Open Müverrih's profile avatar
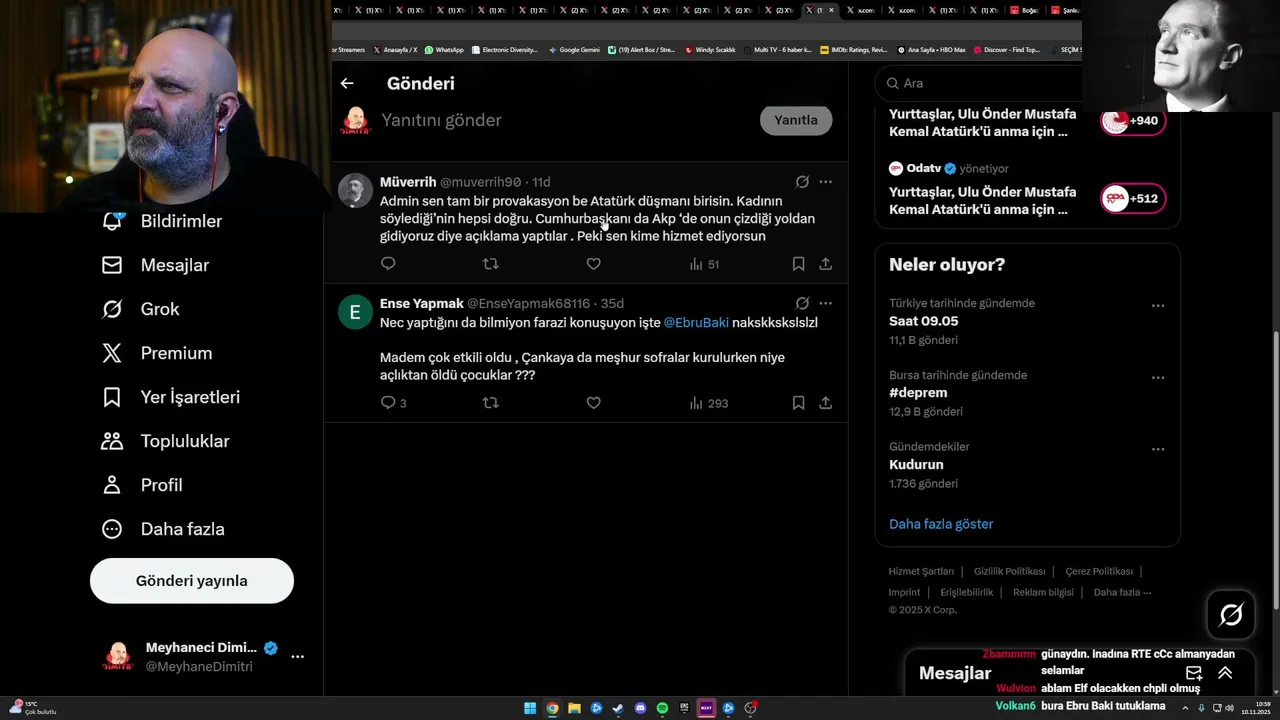1280x720 pixels. (x=355, y=190)
